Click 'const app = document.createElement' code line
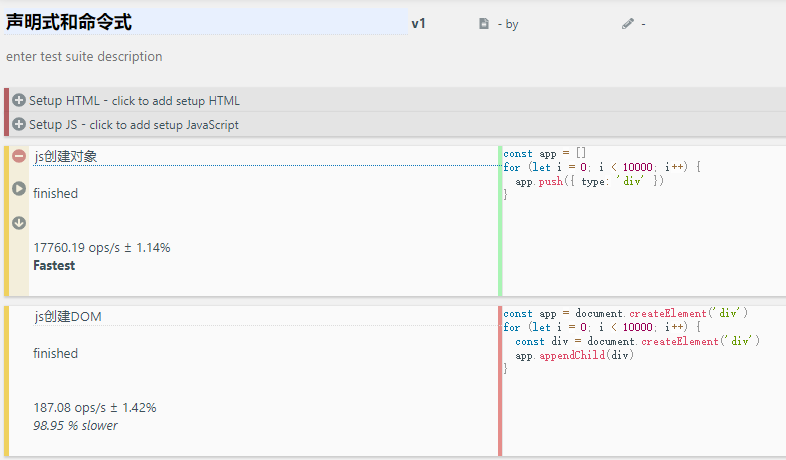The image size is (786, 460). pyautogui.click(x=626, y=313)
